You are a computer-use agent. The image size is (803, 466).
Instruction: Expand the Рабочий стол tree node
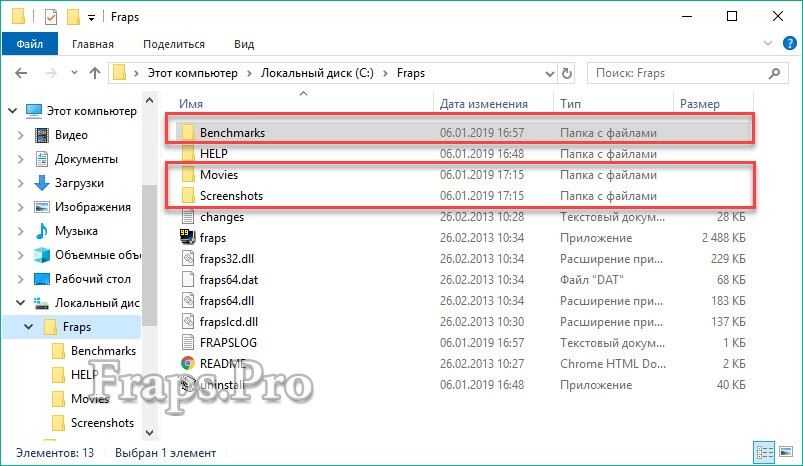tap(20, 279)
